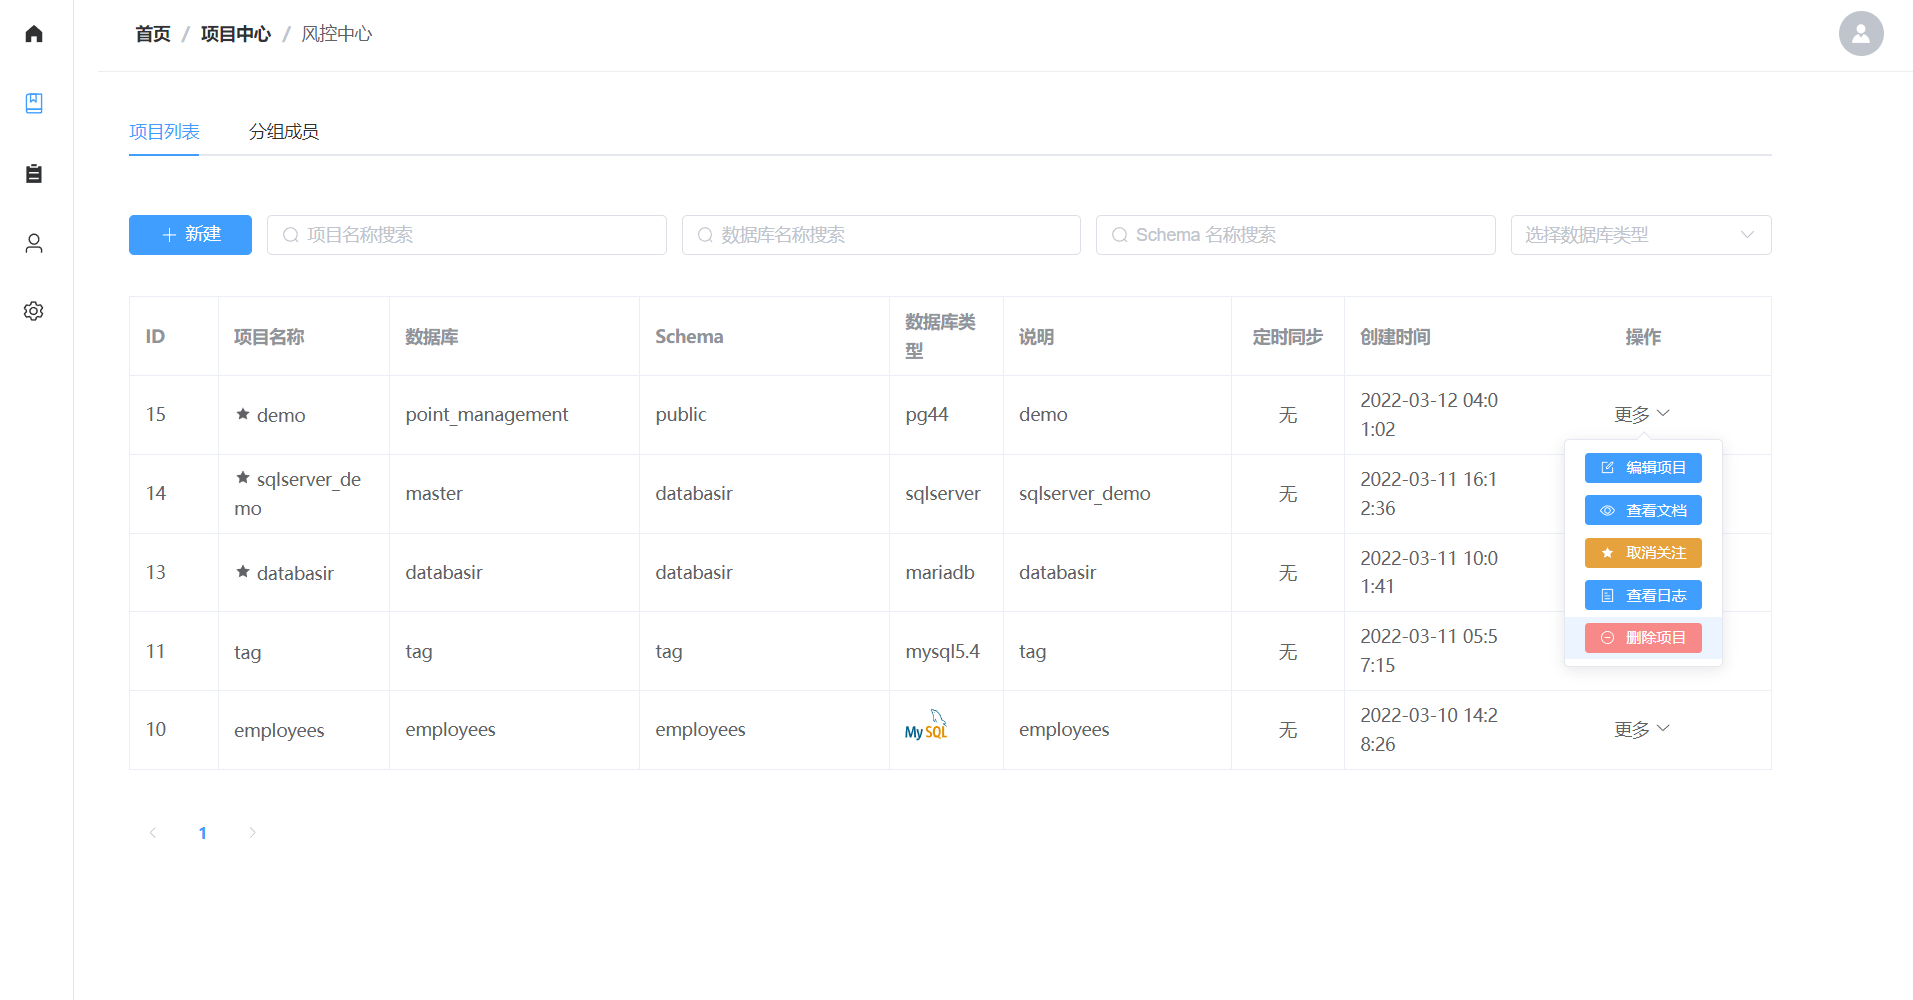Expand the 选择数据库类型 dropdown
The image size is (1913, 1000).
(1640, 235)
